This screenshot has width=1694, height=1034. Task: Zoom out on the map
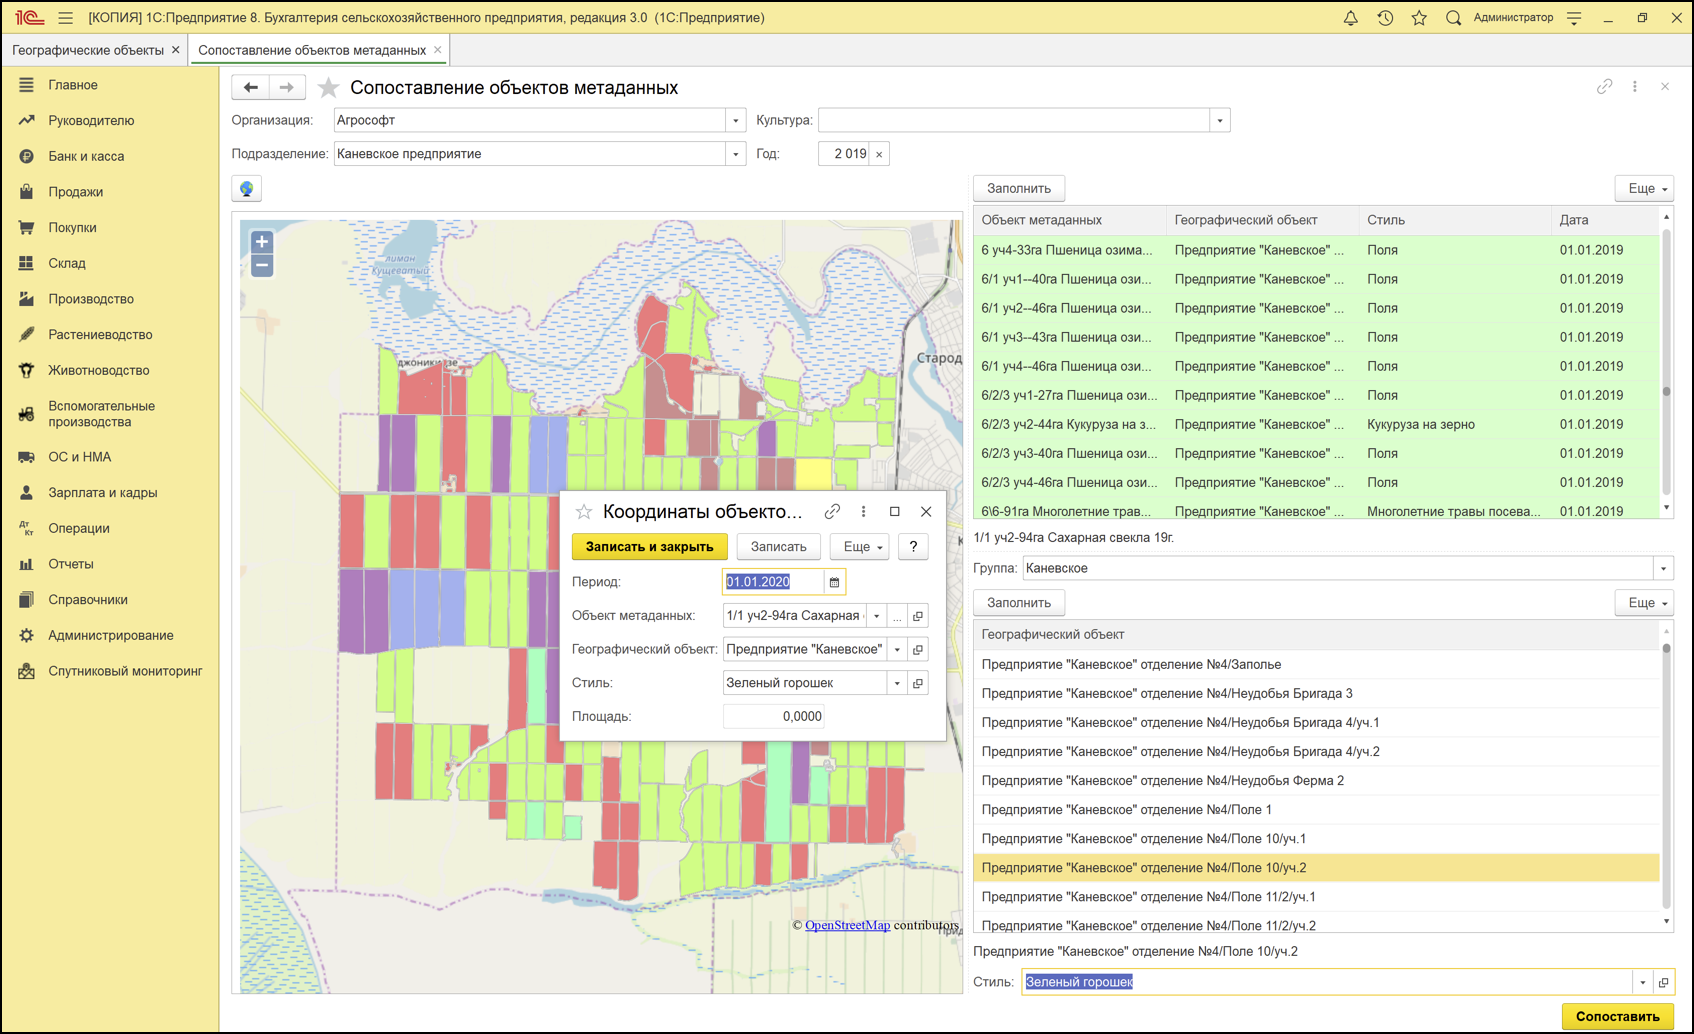(262, 266)
